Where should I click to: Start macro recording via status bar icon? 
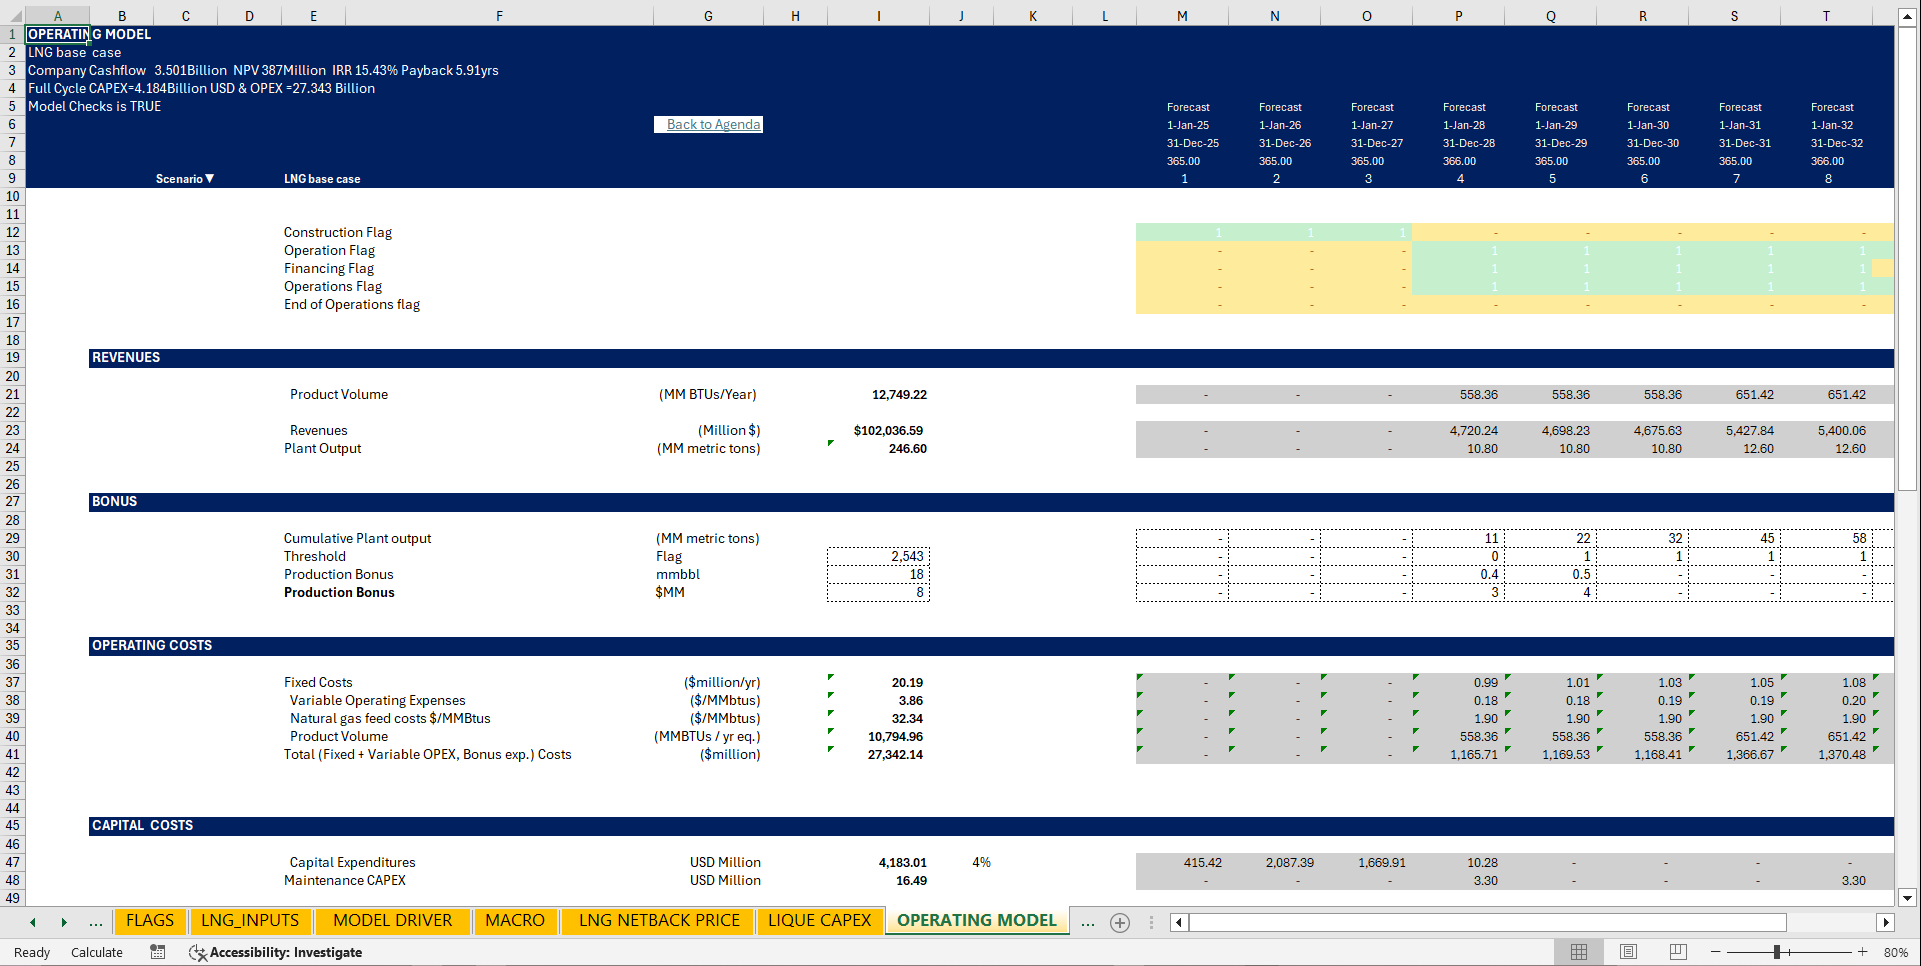tap(157, 952)
